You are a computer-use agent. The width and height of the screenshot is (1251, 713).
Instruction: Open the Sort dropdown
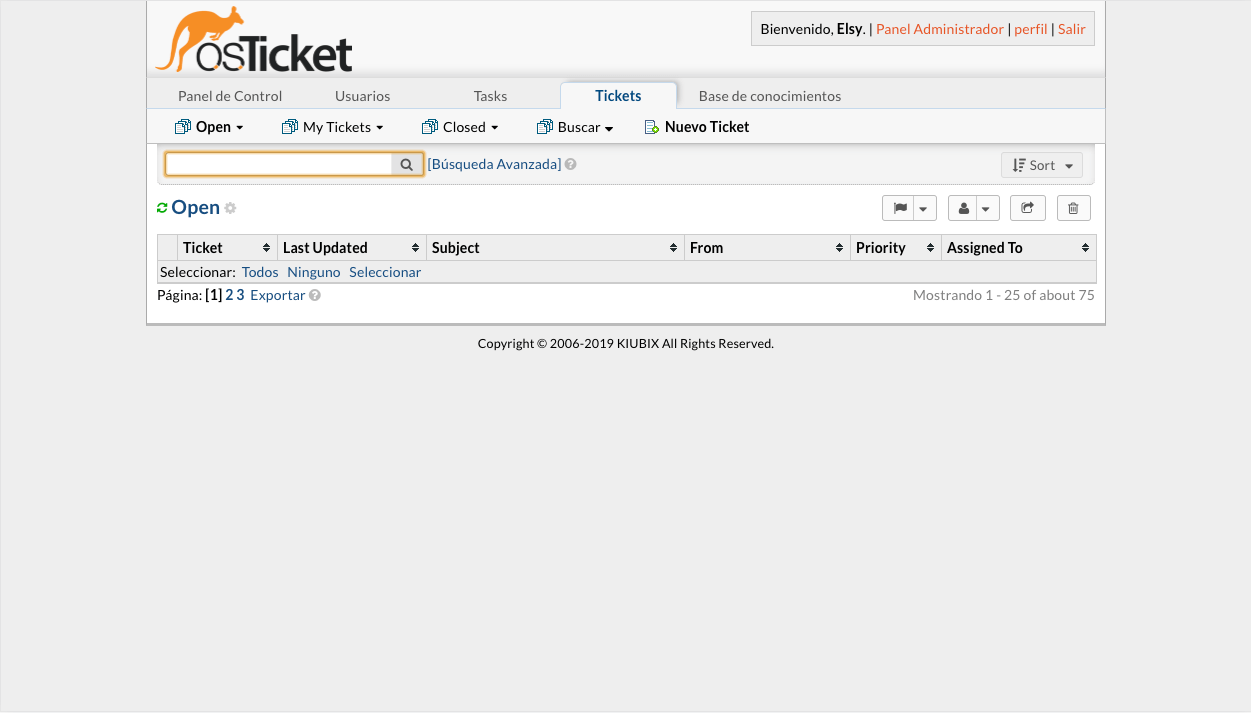1041,165
